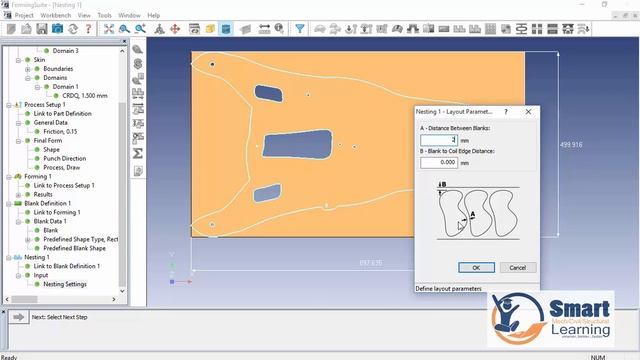This screenshot has height=360, width=640.
Task: Click the help question mark in Nesting dialog
Action: pyautogui.click(x=506, y=111)
